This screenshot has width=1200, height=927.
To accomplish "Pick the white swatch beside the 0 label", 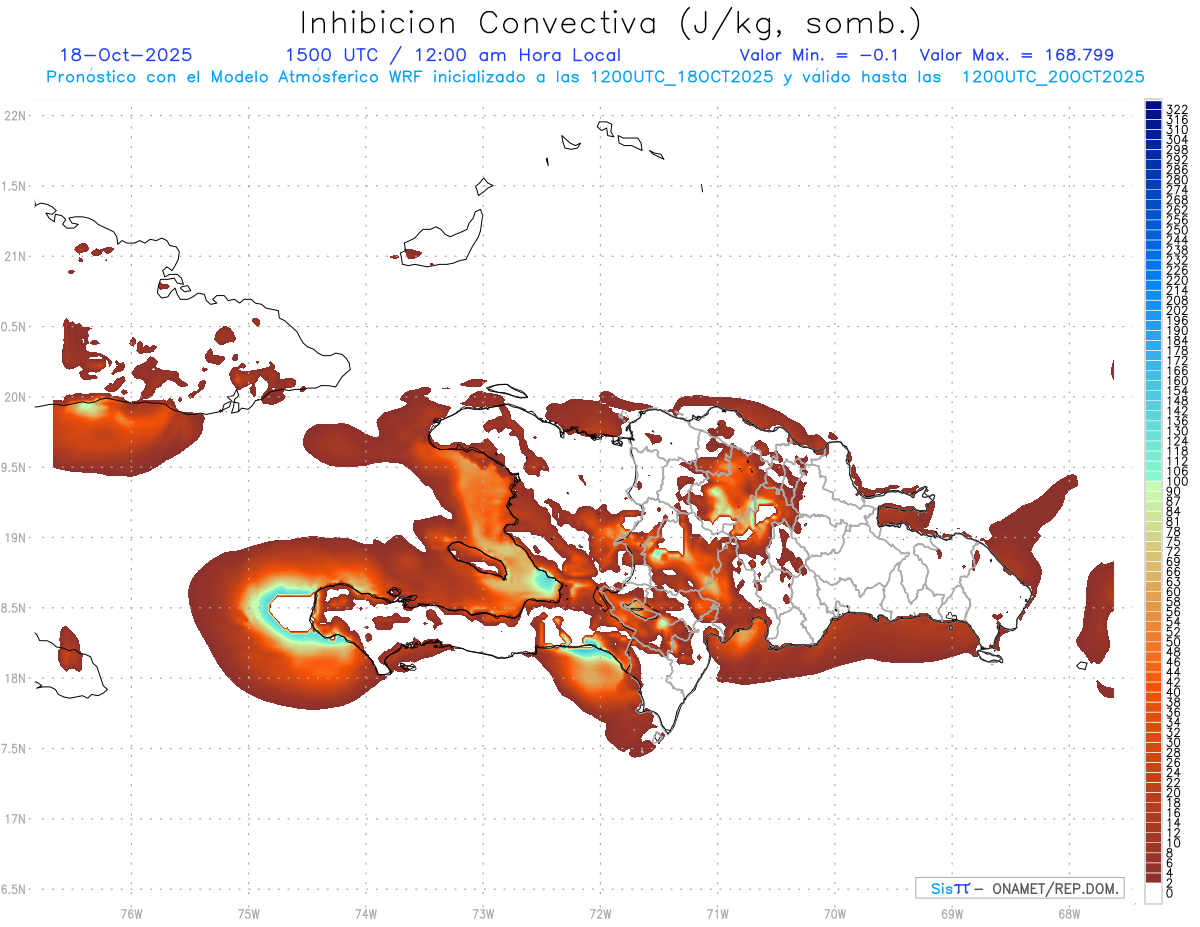I will pyautogui.click(x=1154, y=893).
